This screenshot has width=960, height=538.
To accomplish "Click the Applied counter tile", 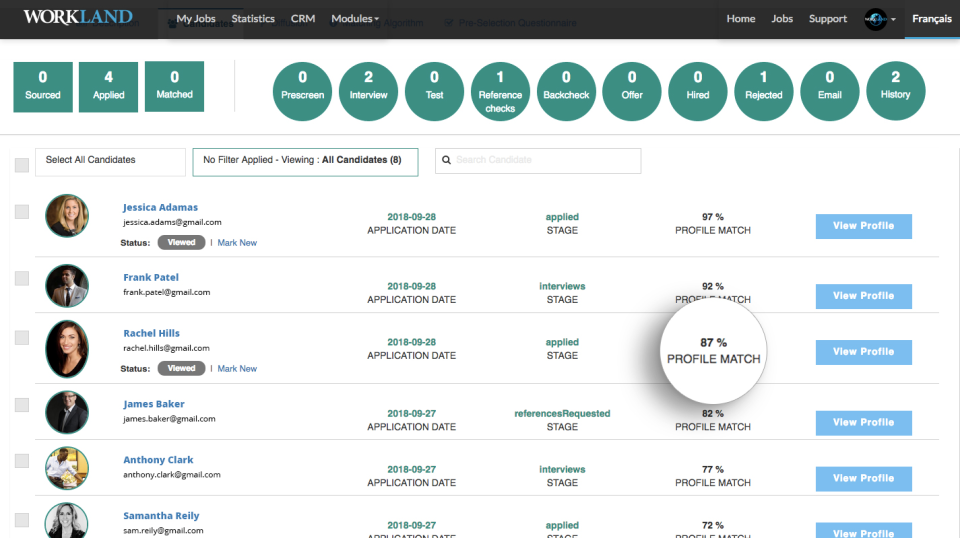I will [x=108, y=87].
